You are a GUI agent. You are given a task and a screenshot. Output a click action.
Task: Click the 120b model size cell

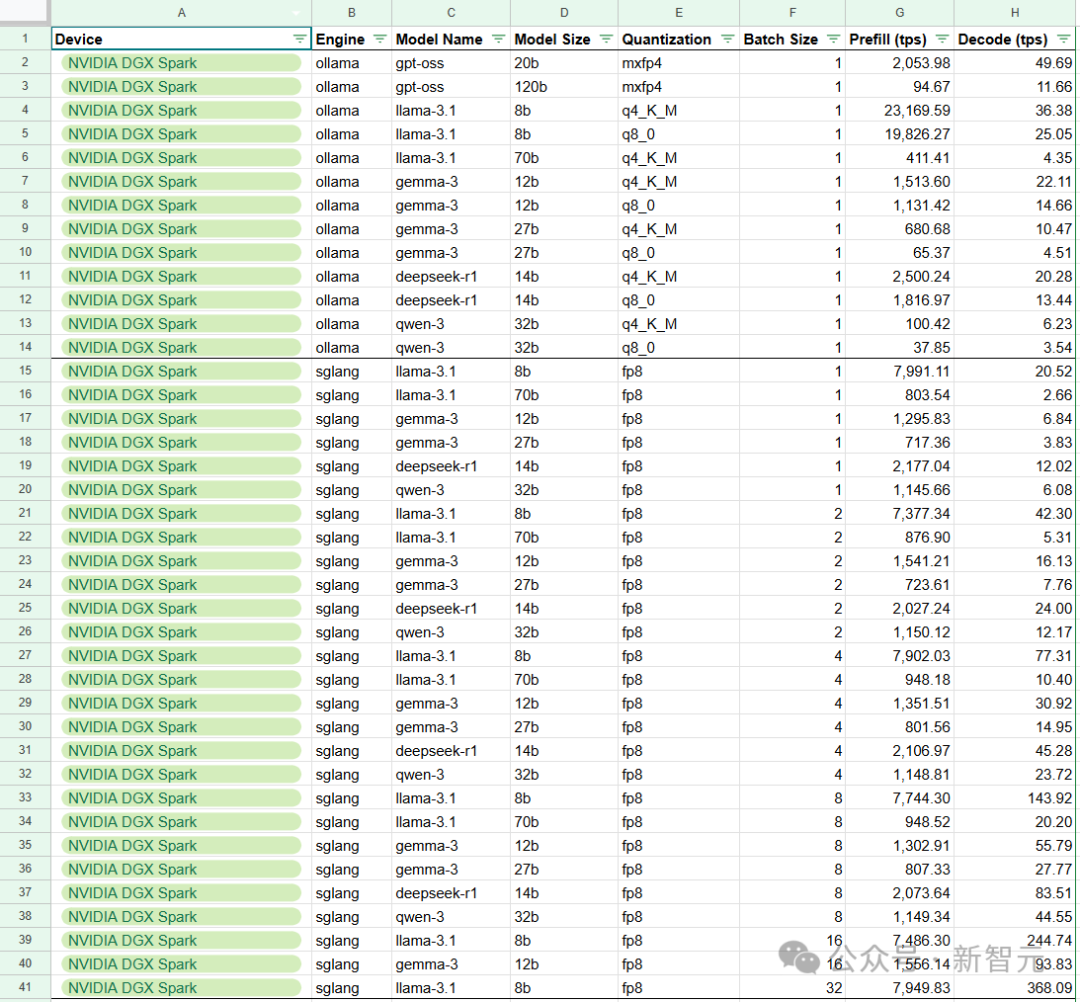pyautogui.click(x=564, y=86)
